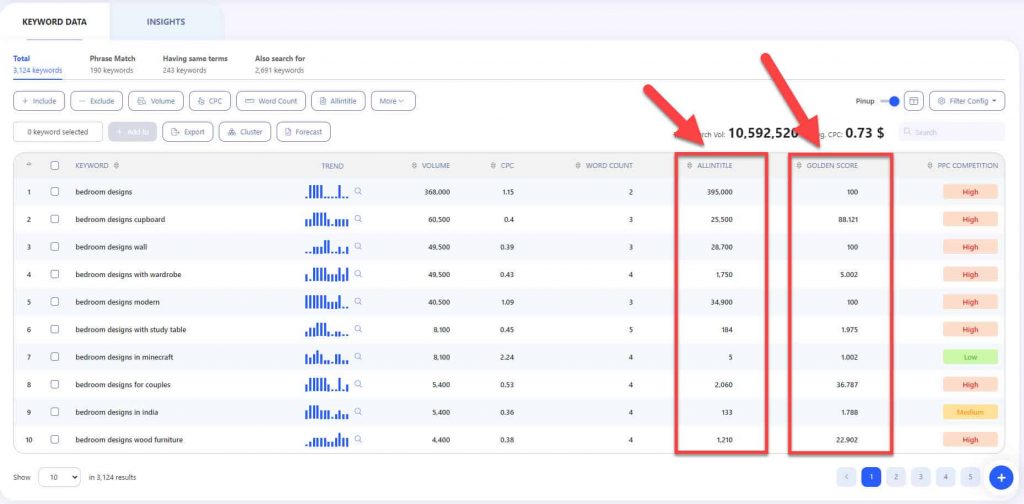This screenshot has width=1024, height=504.
Task: Check the box for bedroom designs with wardrobe
Action: 55,274
